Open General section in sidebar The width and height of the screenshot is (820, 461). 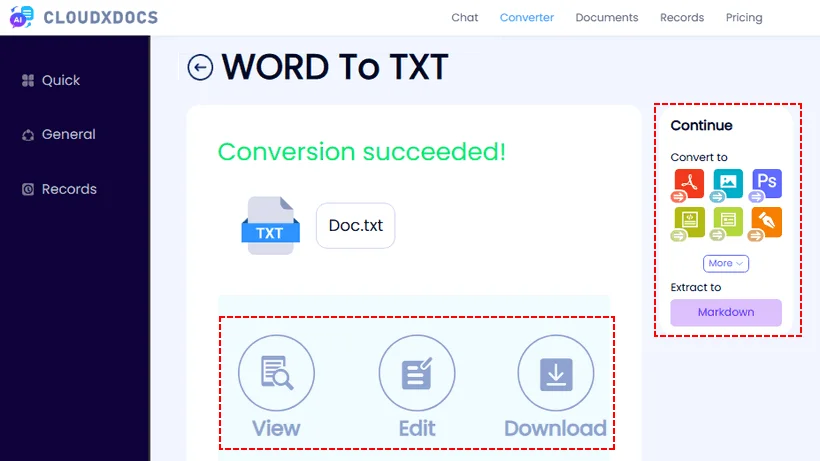pos(59,135)
